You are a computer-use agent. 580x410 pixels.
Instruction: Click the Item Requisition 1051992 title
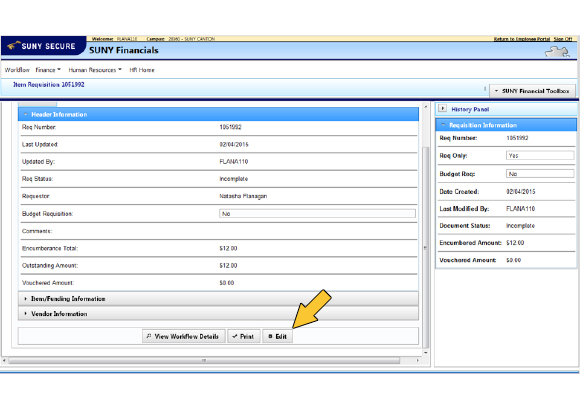click(x=49, y=84)
